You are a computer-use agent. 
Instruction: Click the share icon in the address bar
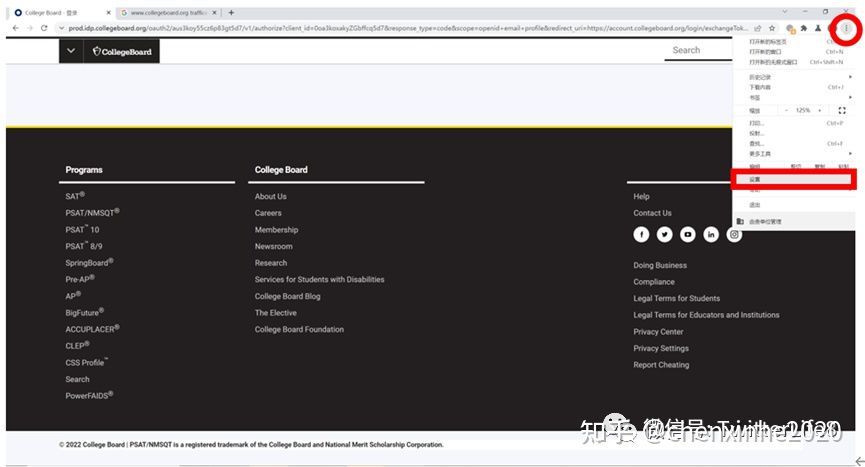point(758,28)
